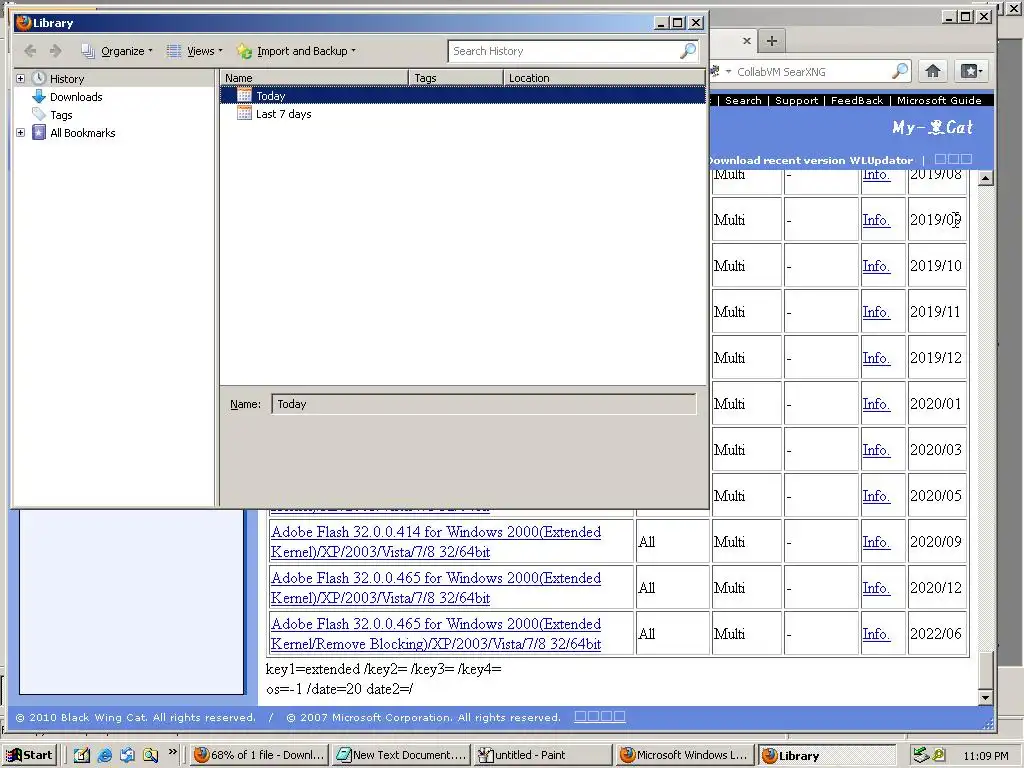Click the CollabVM SearXNG search box
The height and width of the screenshot is (768, 1024).
[x=812, y=72]
